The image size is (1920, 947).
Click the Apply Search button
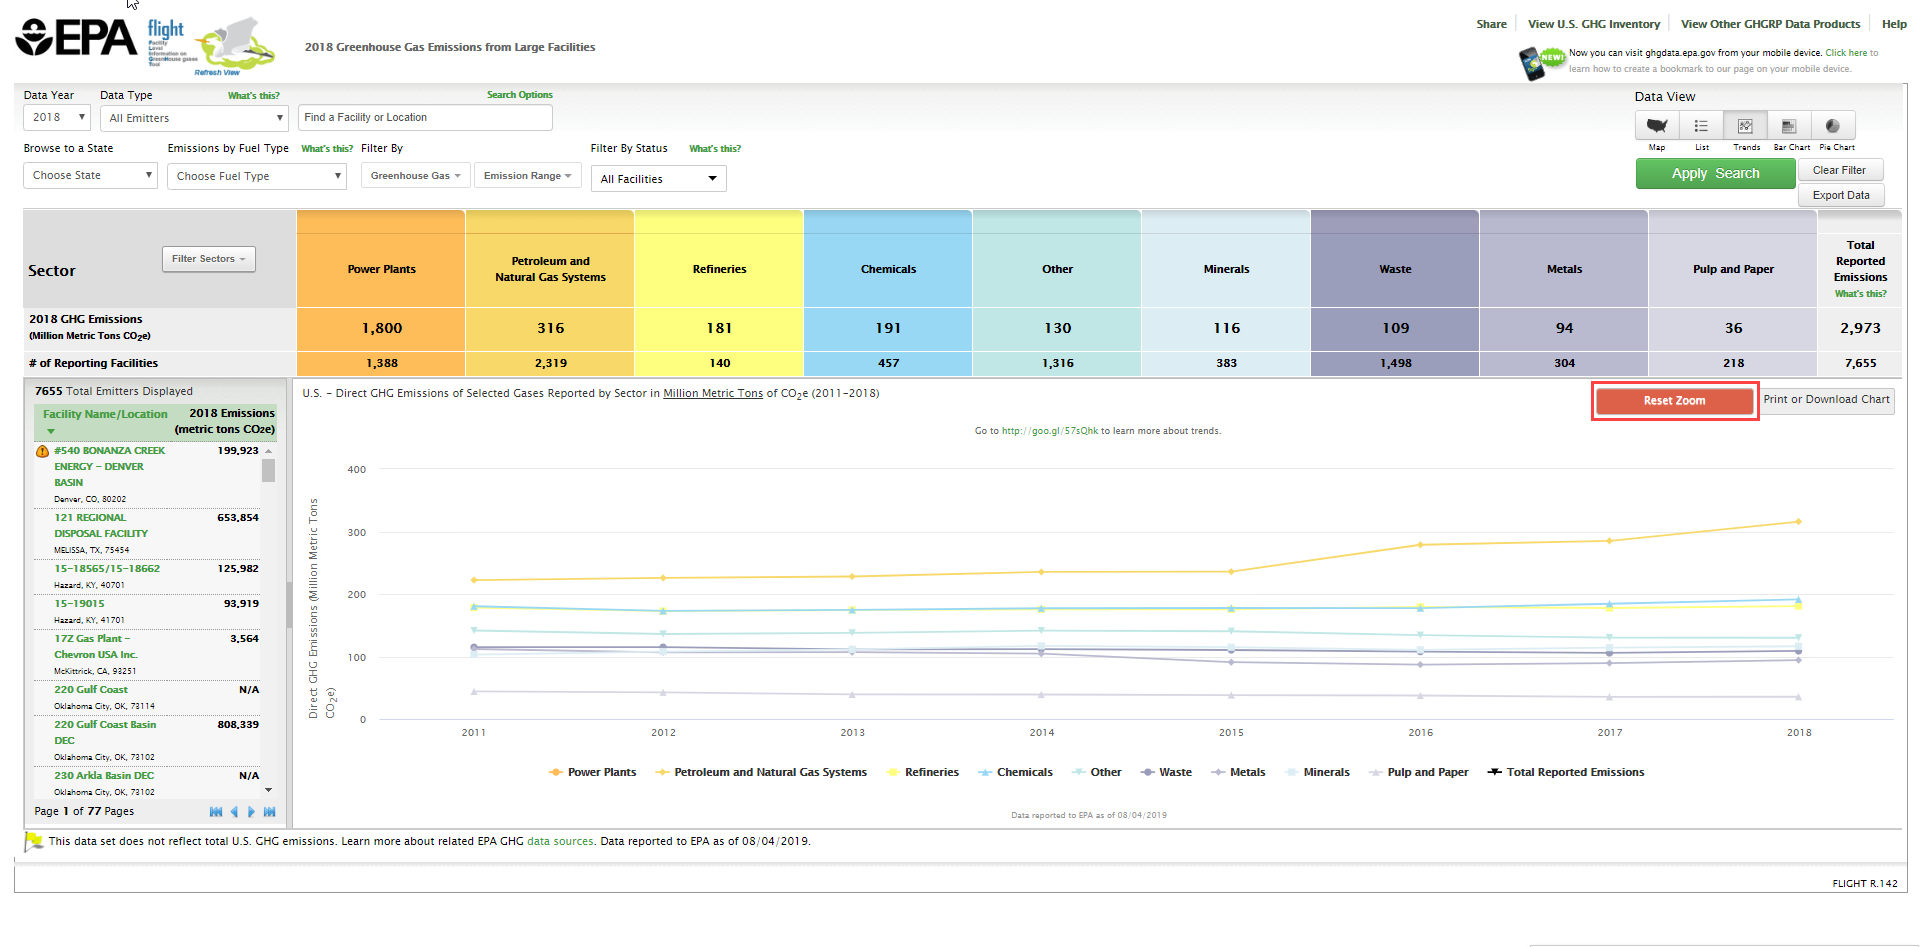(1715, 173)
